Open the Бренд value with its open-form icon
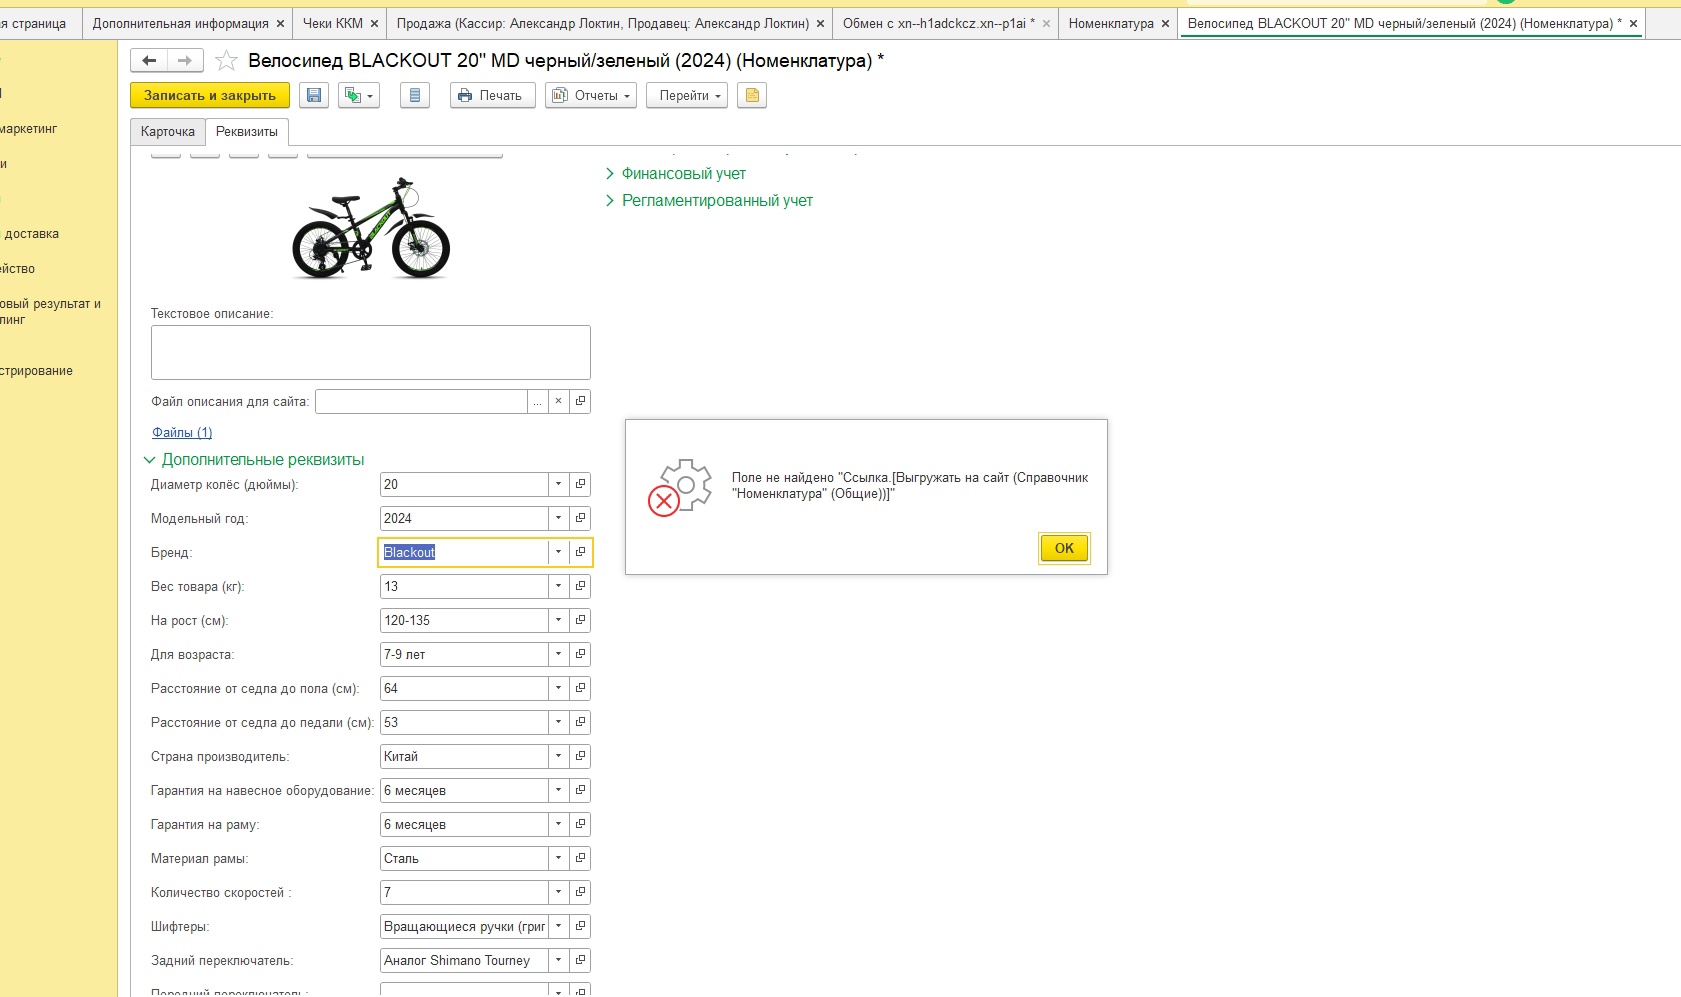 tap(580, 552)
